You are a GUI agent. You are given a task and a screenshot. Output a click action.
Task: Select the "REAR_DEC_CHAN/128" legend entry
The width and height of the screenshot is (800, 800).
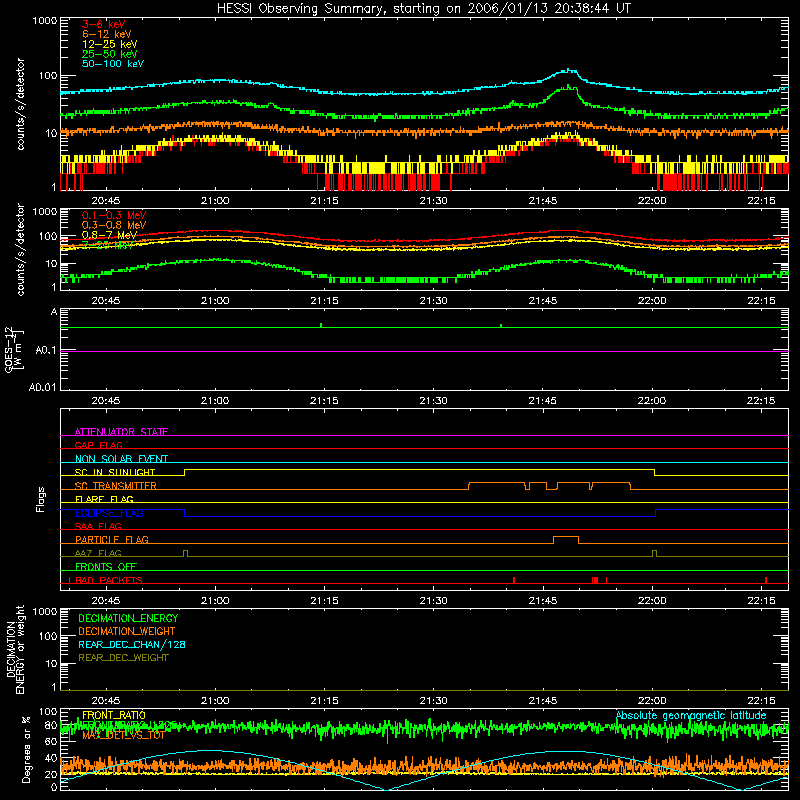click(132, 644)
